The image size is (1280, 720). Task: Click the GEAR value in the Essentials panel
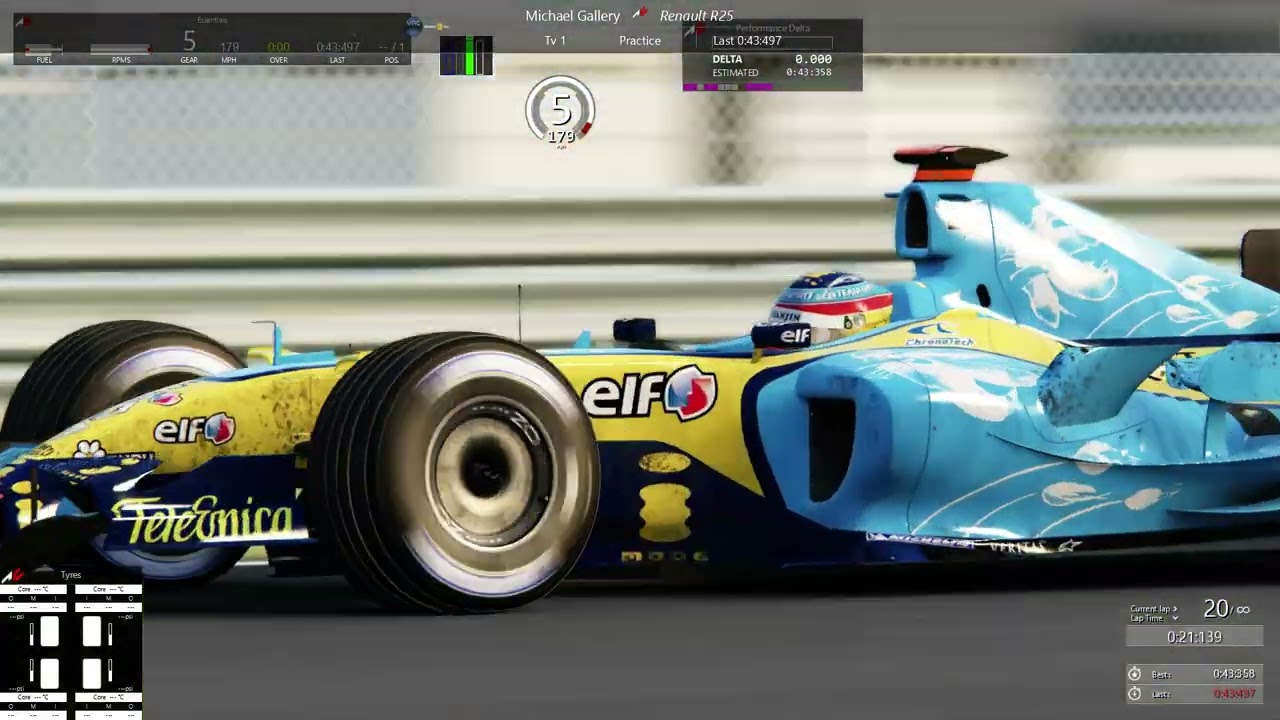click(x=189, y=41)
